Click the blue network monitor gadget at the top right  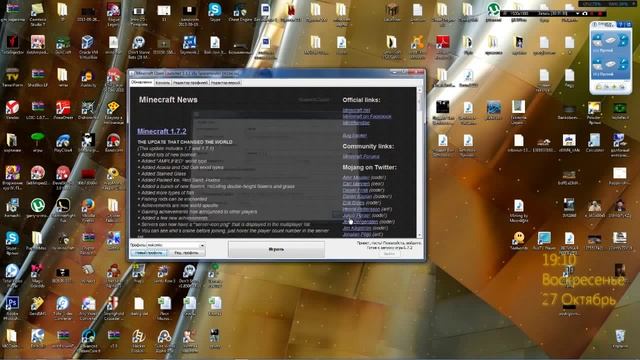pos(610,58)
